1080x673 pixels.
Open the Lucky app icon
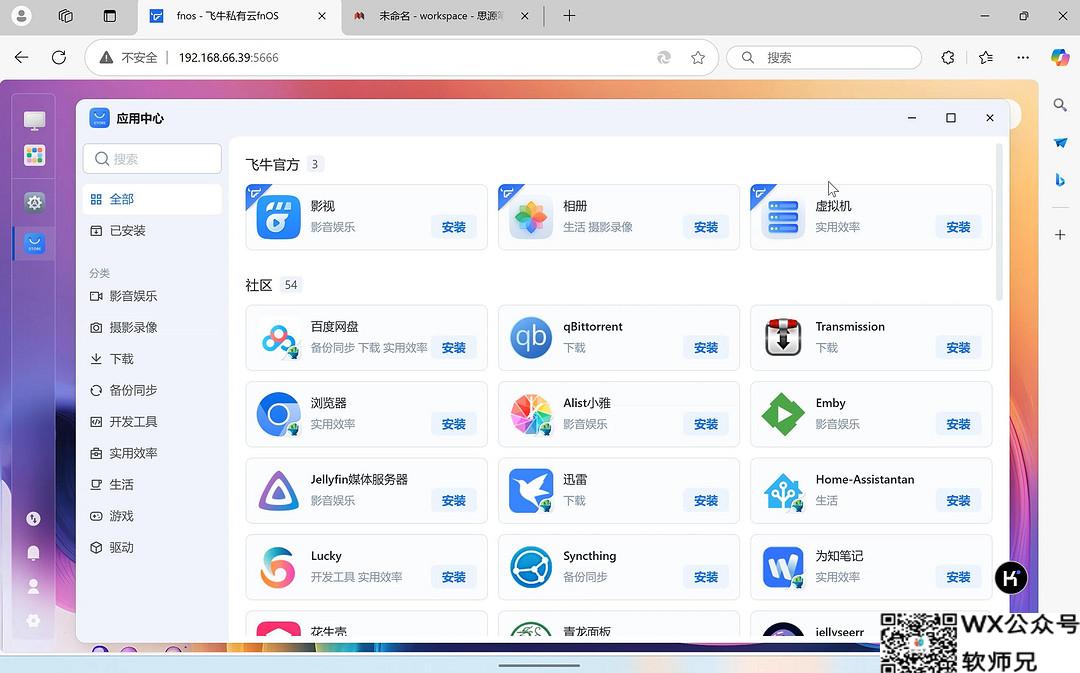(x=278, y=568)
